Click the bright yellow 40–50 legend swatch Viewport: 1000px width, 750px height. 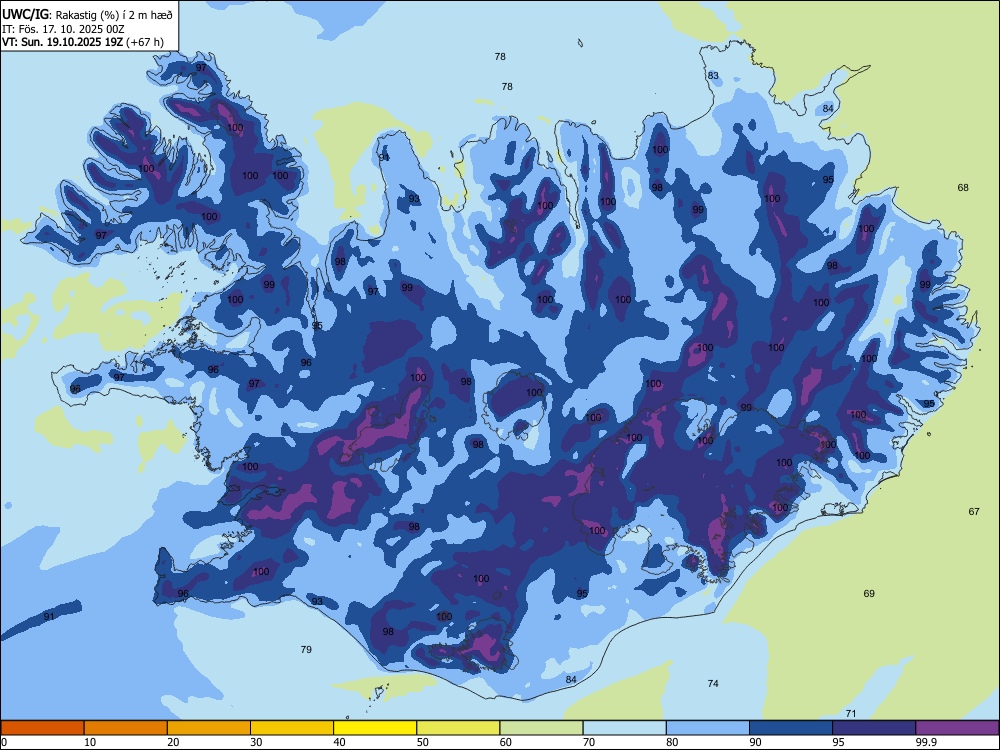coord(375,728)
